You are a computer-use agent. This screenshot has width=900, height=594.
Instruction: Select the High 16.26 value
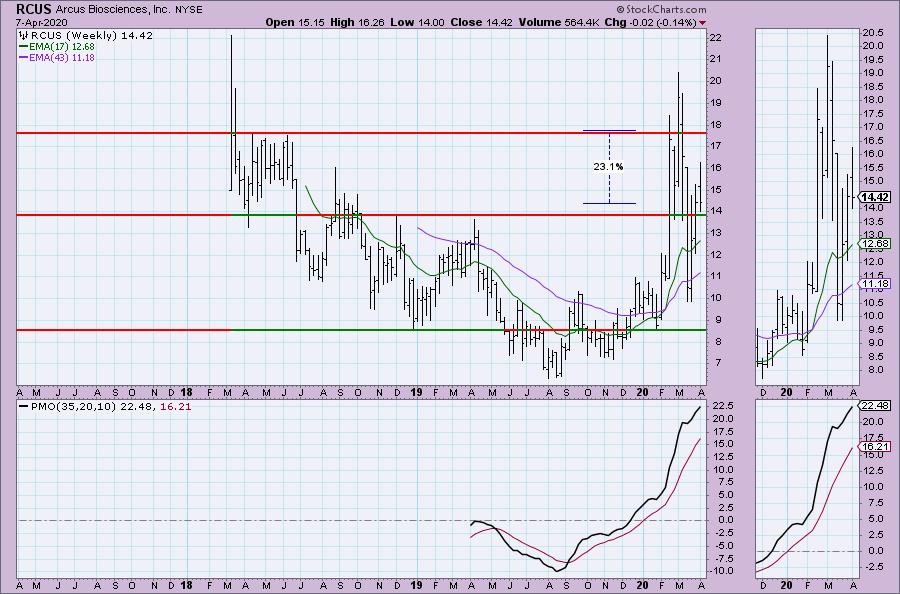(358, 22)
